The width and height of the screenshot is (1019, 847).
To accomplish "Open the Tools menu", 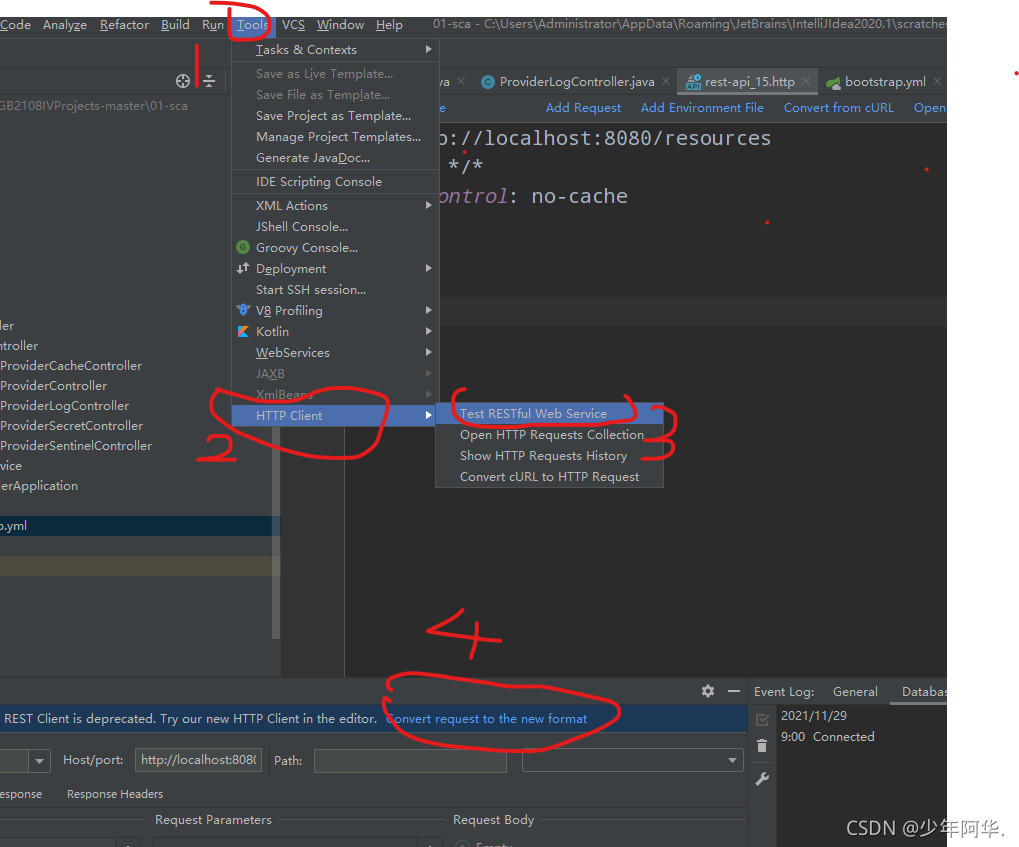I will coord(252,25).
